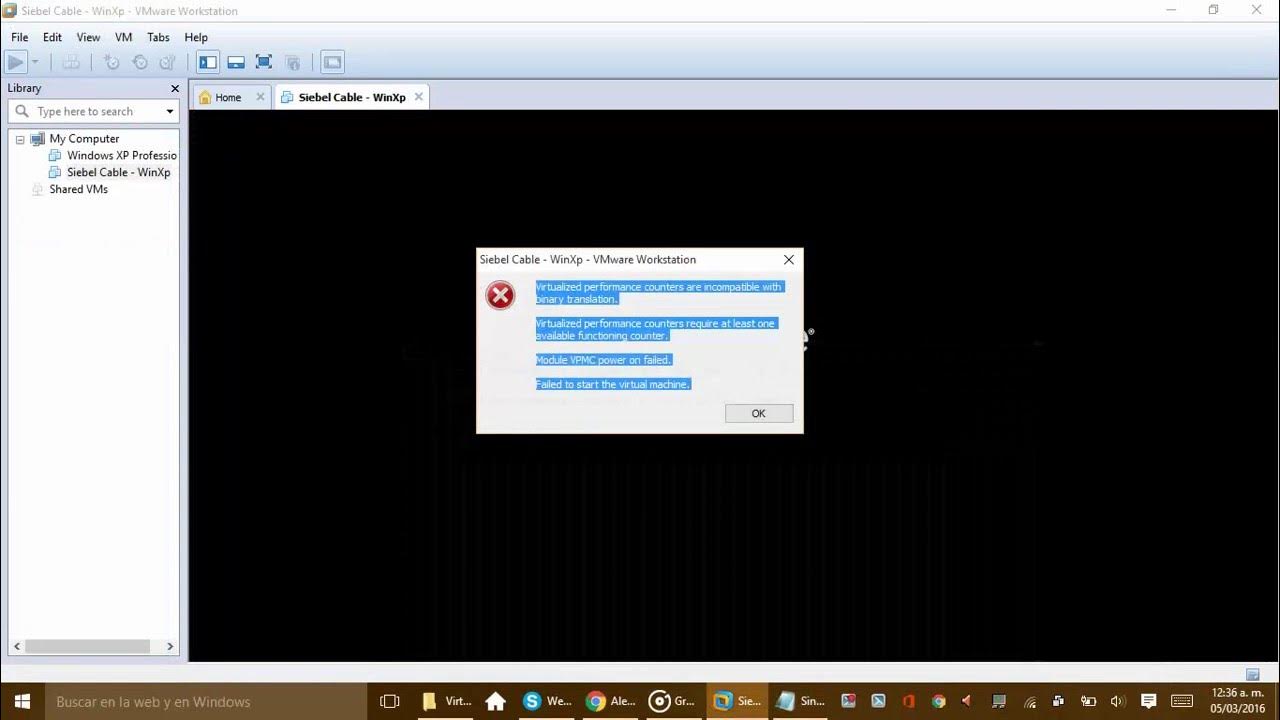Click the library horizontal scrollbar thumb
1280x720 pixels.
tap(87, 646)
